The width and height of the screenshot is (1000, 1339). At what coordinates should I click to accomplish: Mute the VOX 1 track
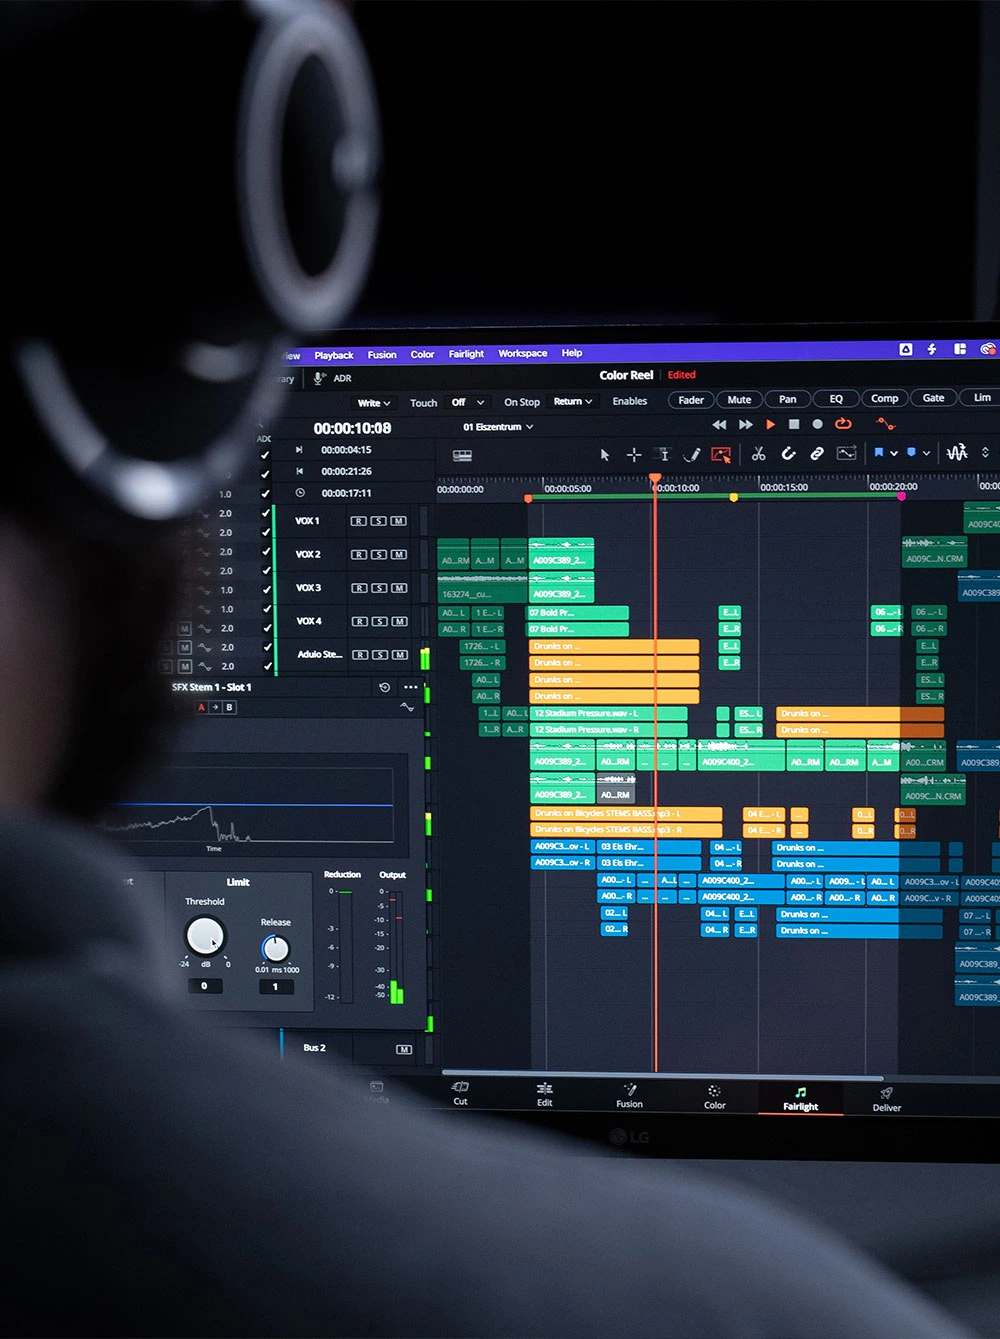(399, 521)
